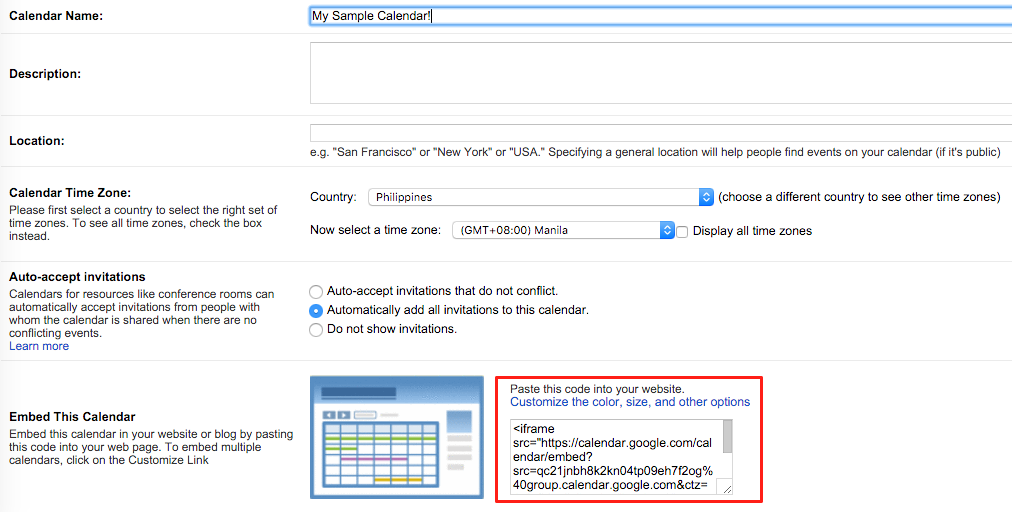Click the 'Calendar Time Zone:' label

click(70, 193)
